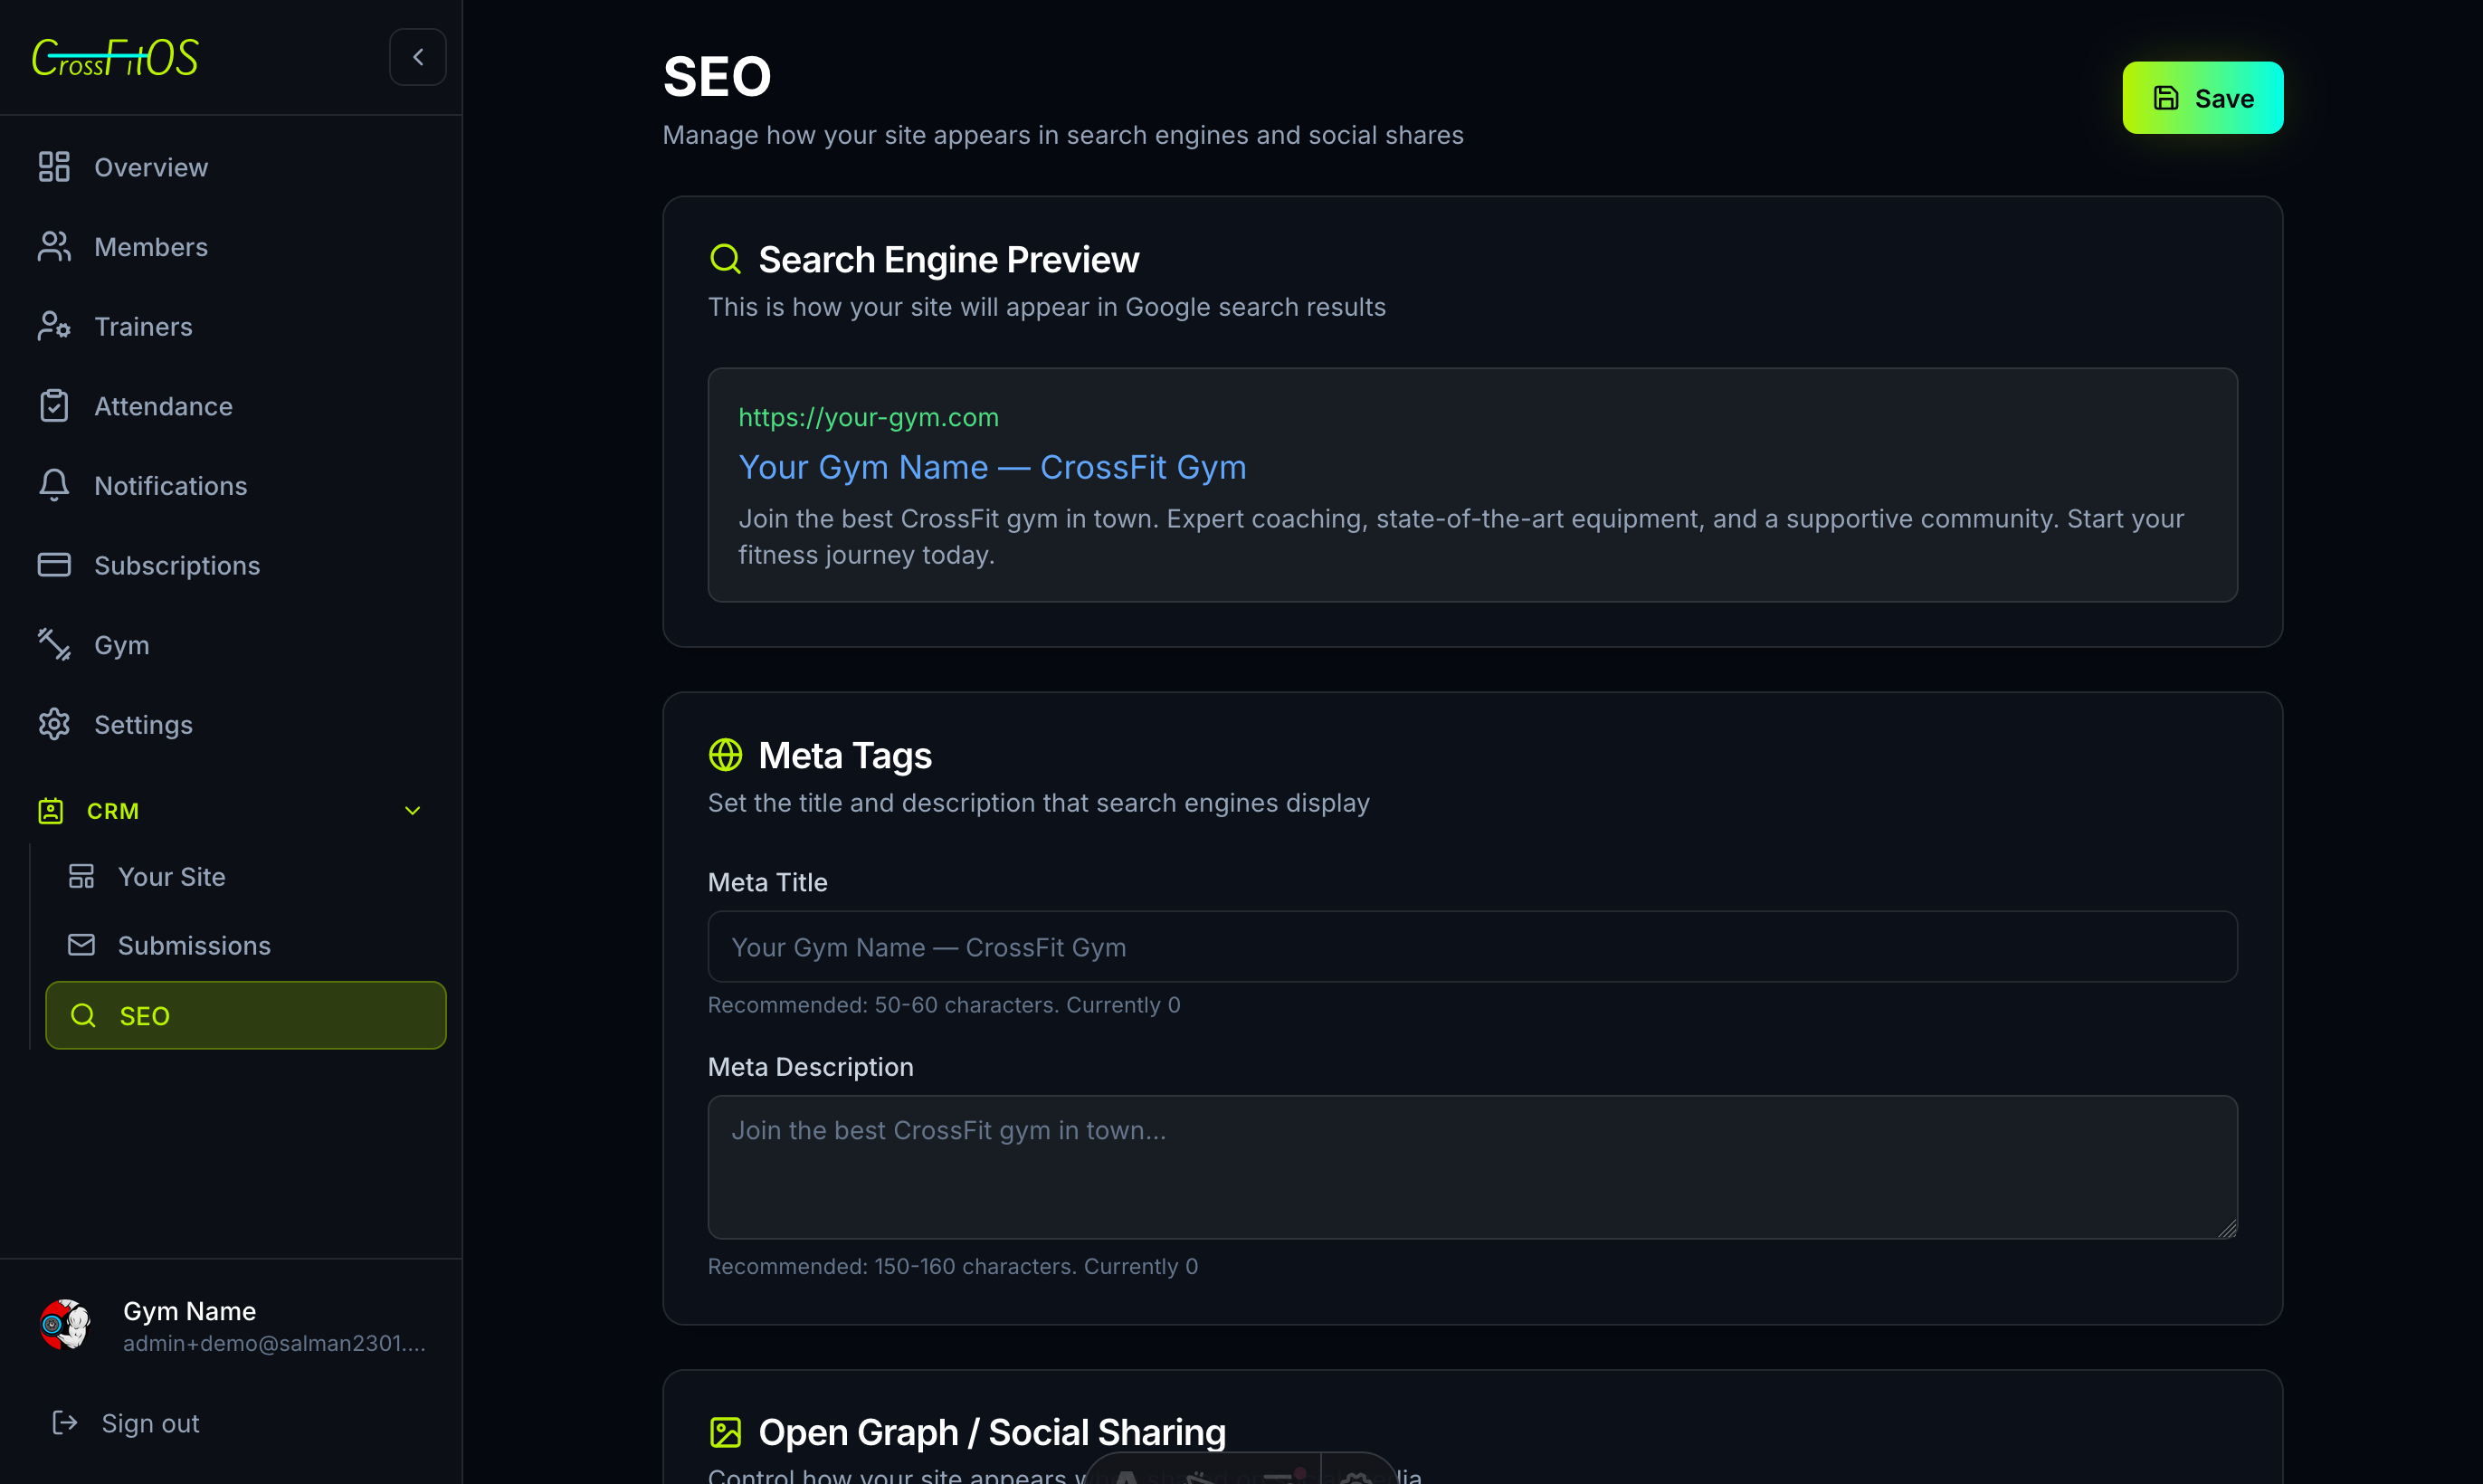Image resolution: width=2483 pixels, height=1484 pixels.
Task: Click the Members people icon
Action: pyautogui.click(x=54, y=247)
